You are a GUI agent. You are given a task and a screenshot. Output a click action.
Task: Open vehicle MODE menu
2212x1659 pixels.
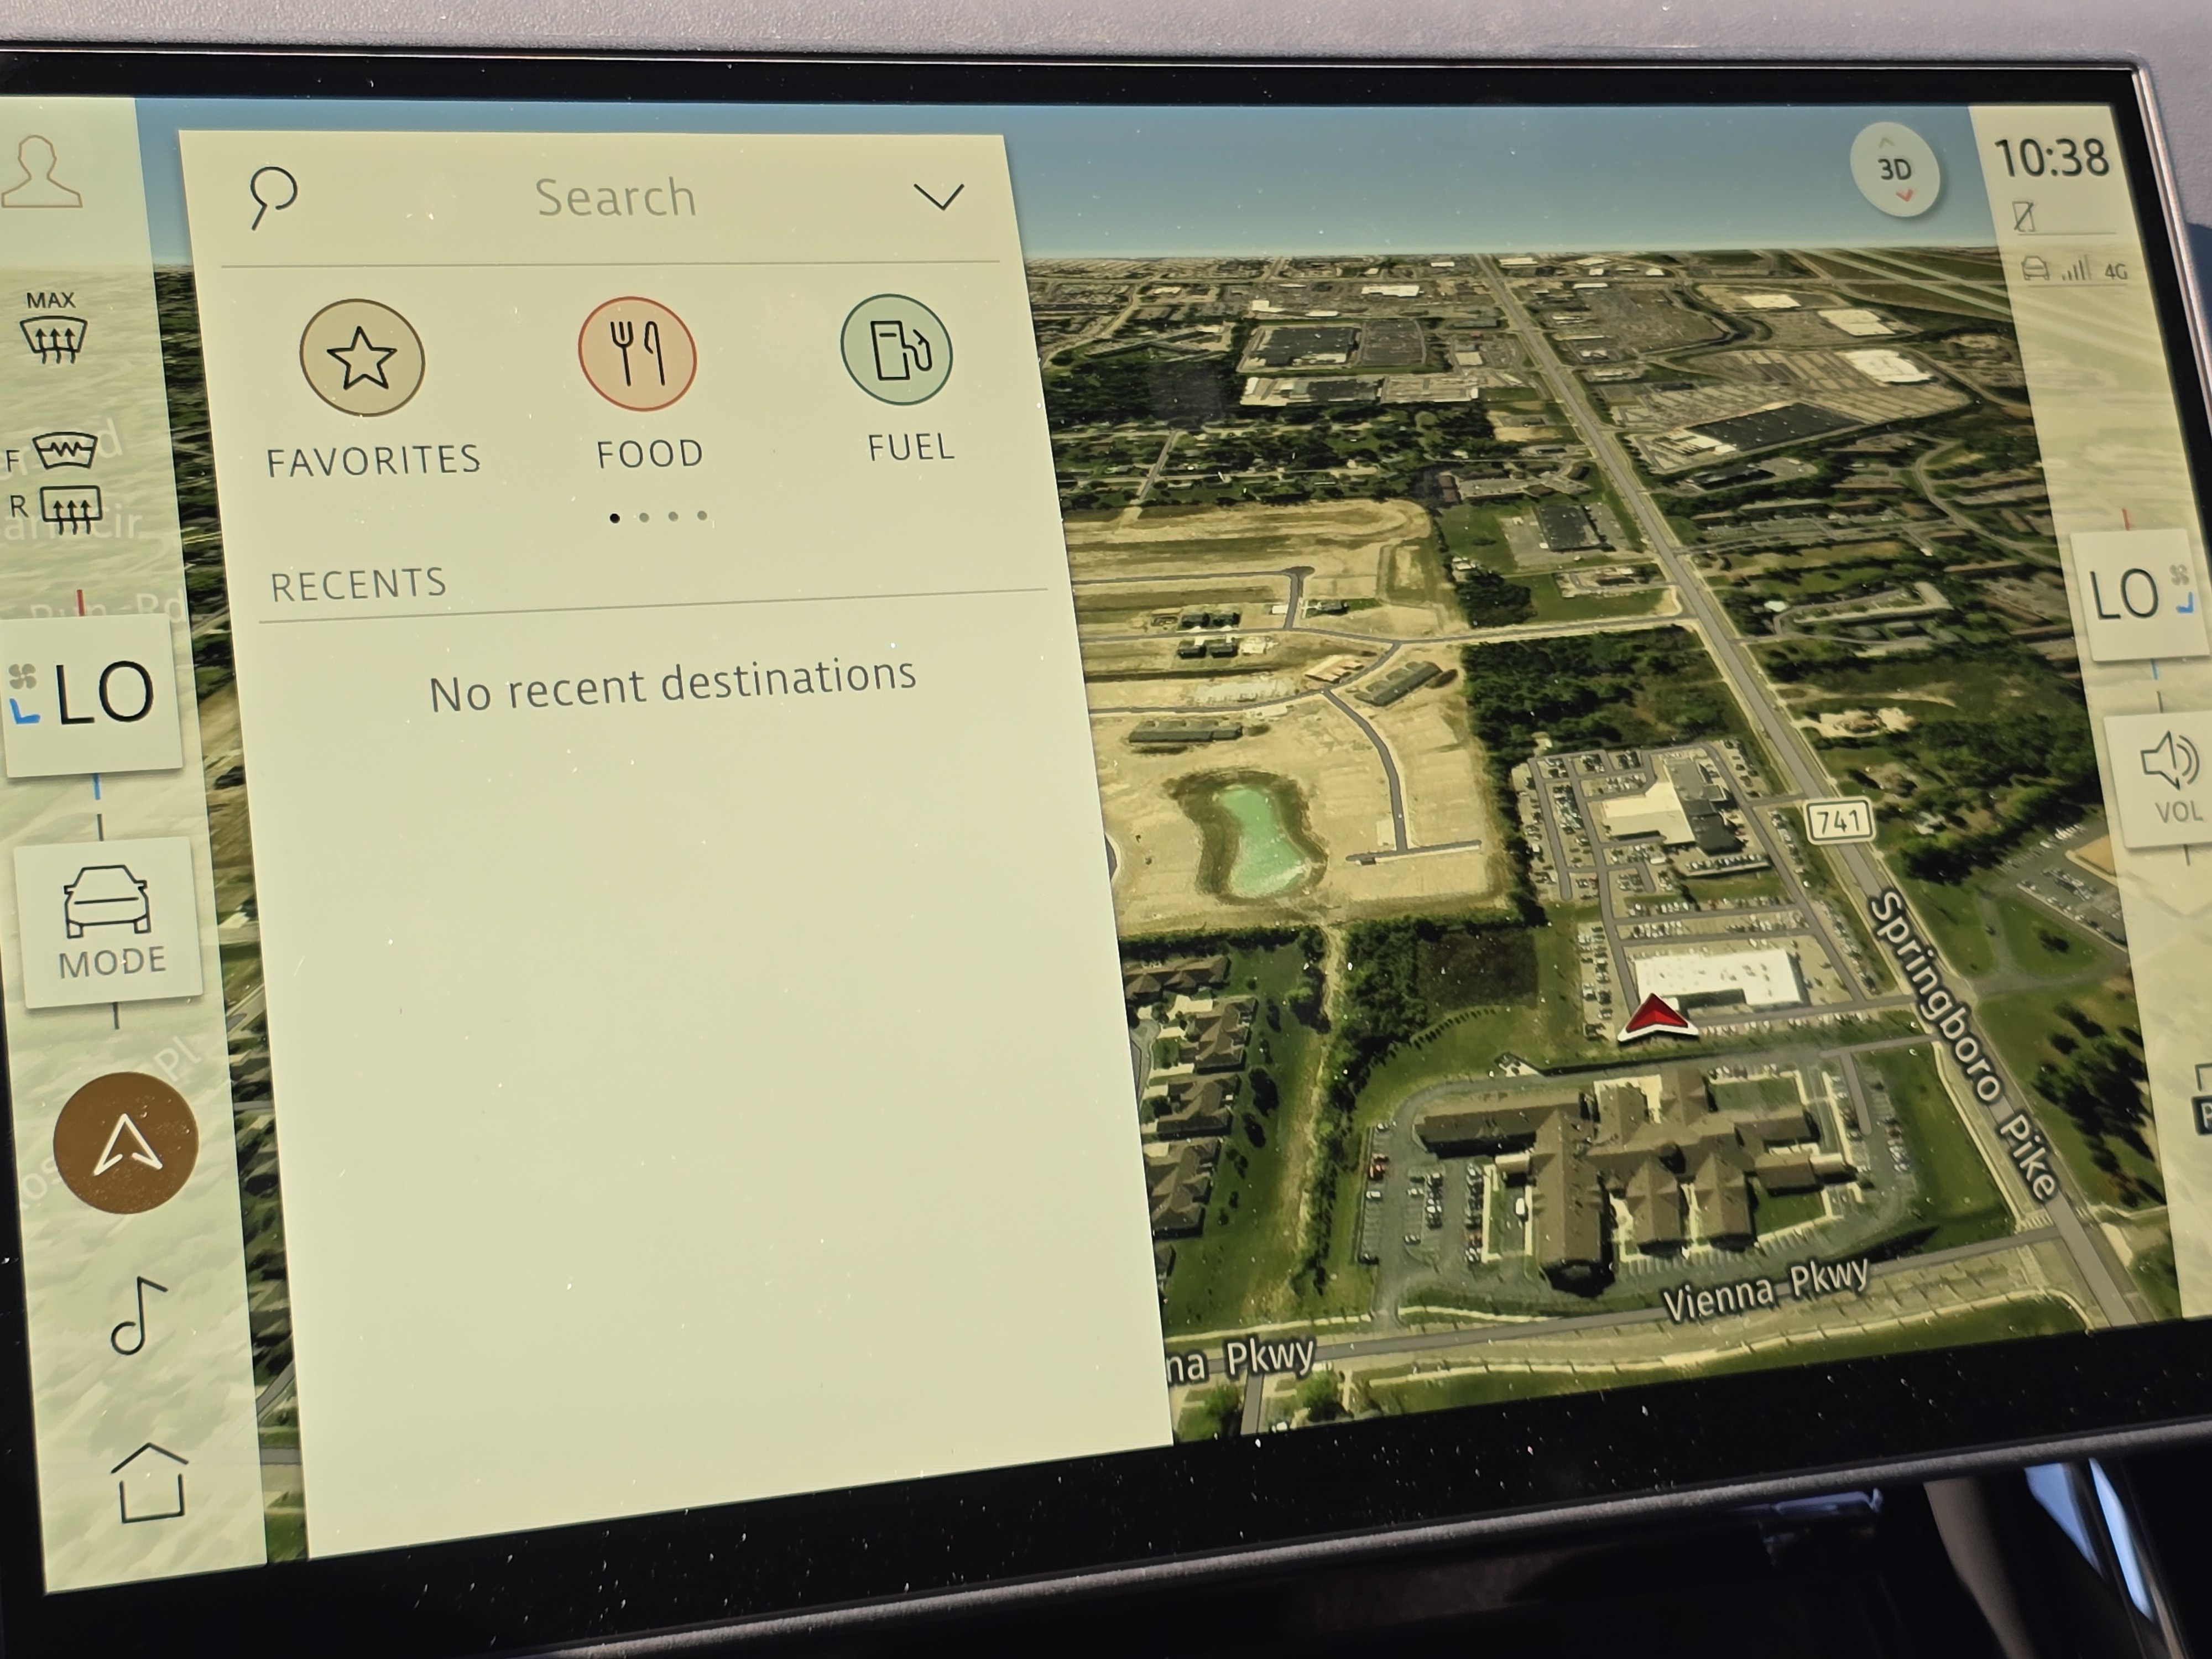coord(108,920)
